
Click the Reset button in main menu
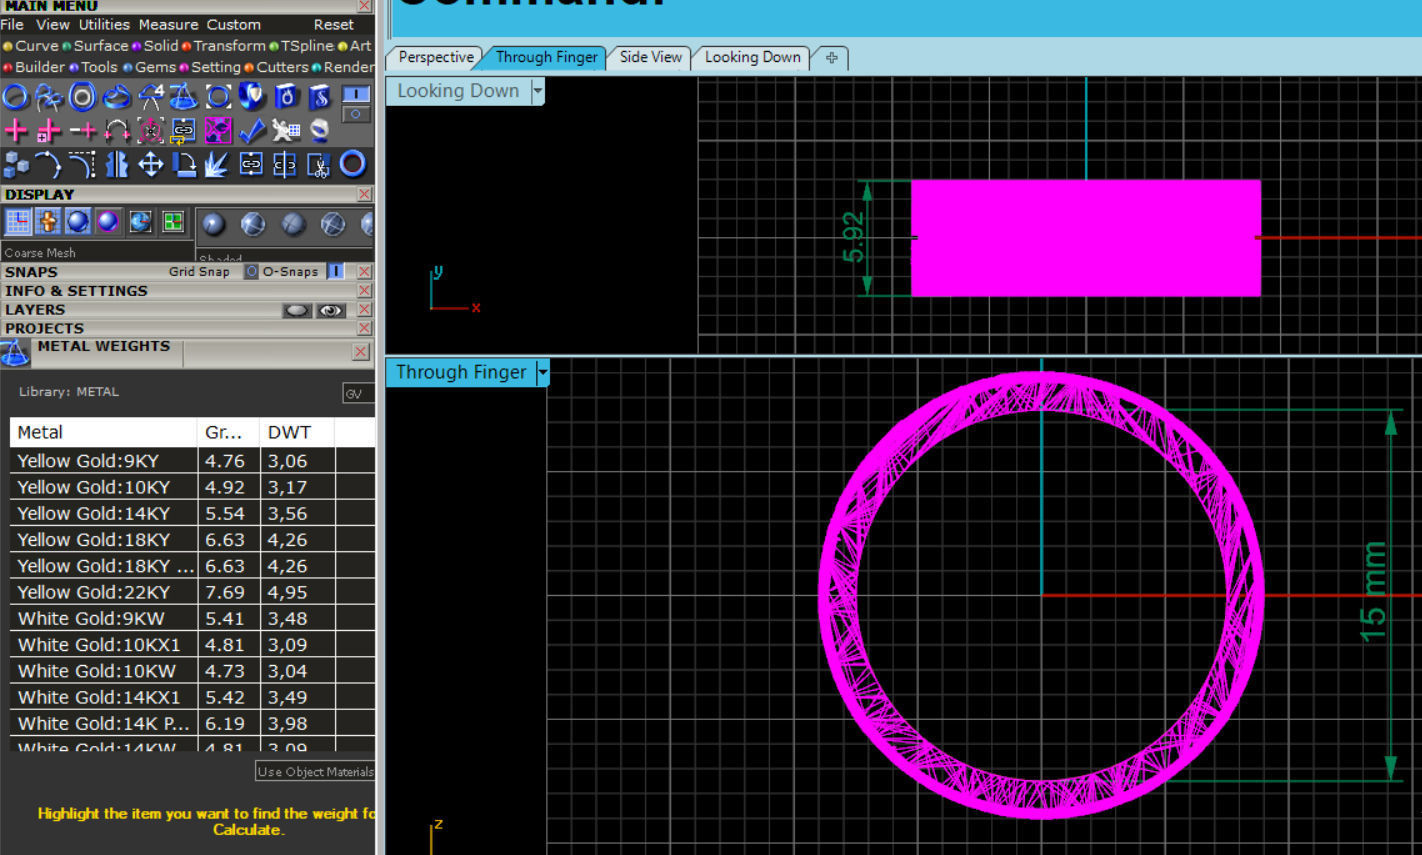pos(334,24)
